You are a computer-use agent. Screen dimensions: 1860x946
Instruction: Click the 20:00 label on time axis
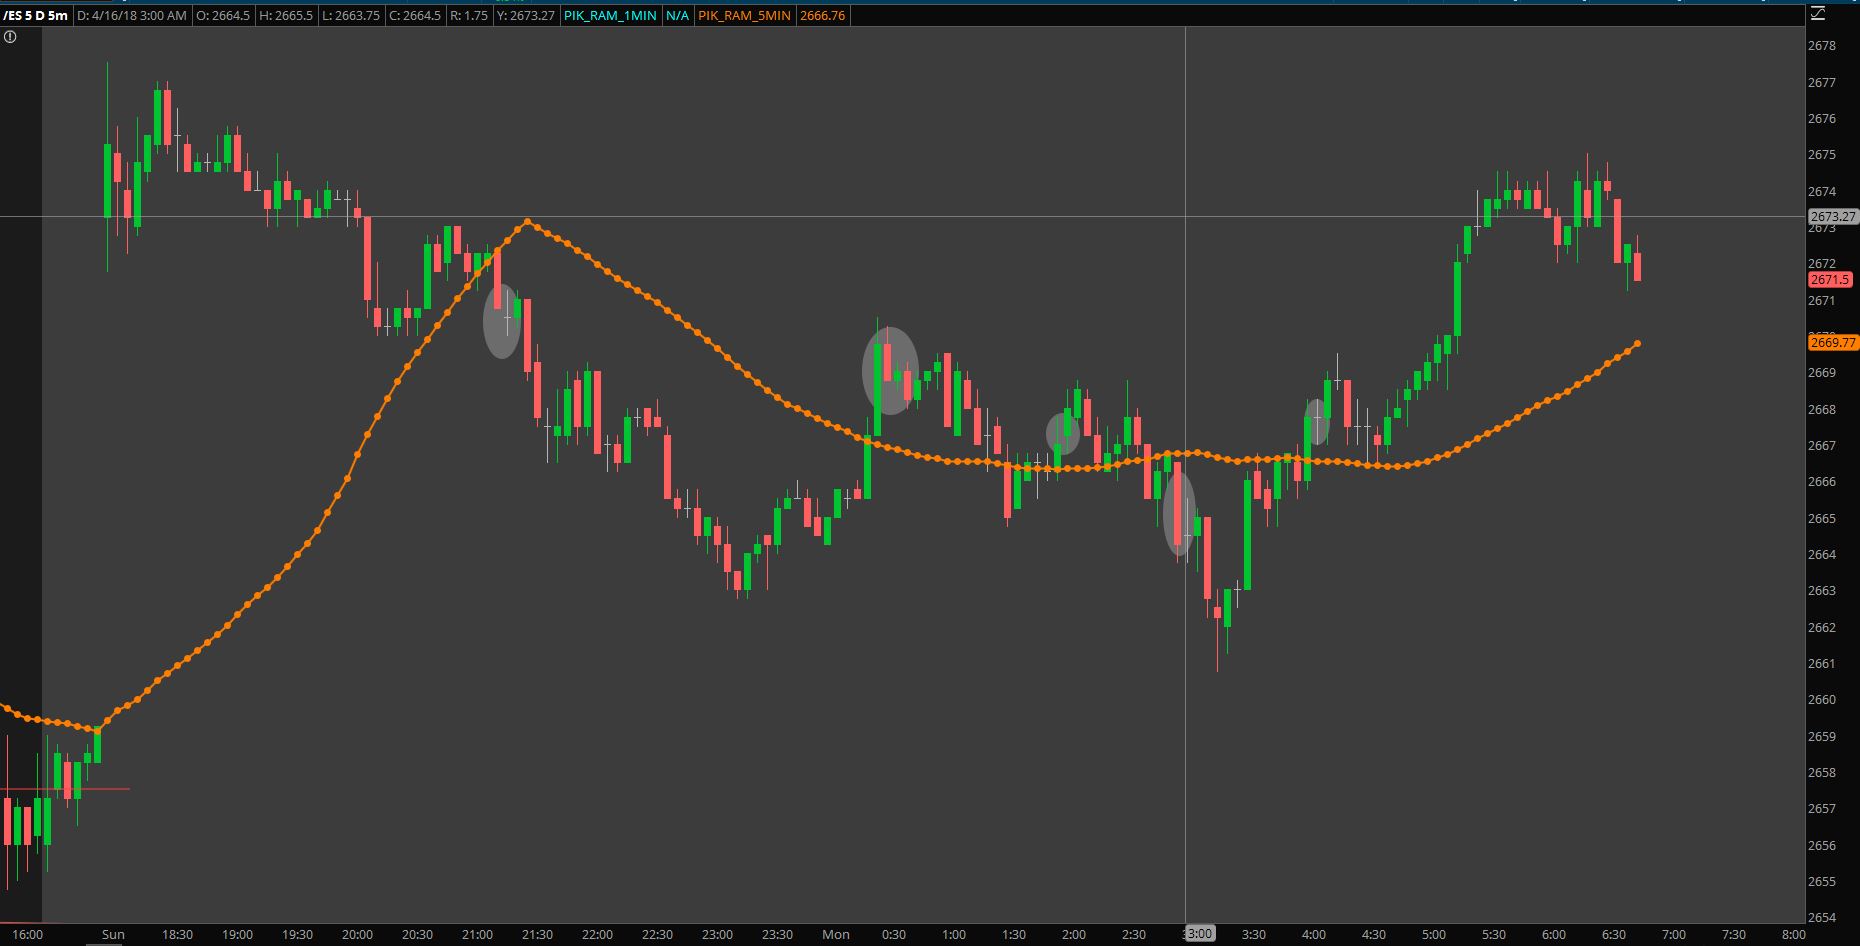(357, 935)
